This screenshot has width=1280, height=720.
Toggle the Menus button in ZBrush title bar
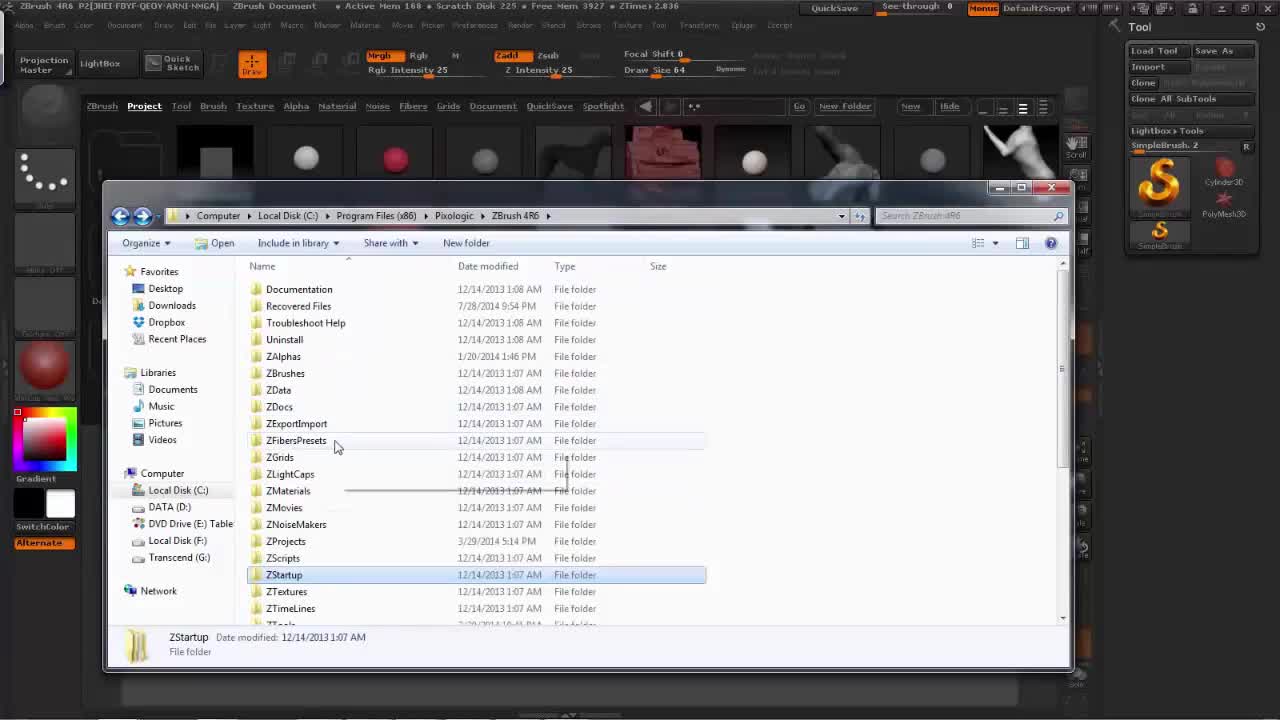click(x=983, y=8)
